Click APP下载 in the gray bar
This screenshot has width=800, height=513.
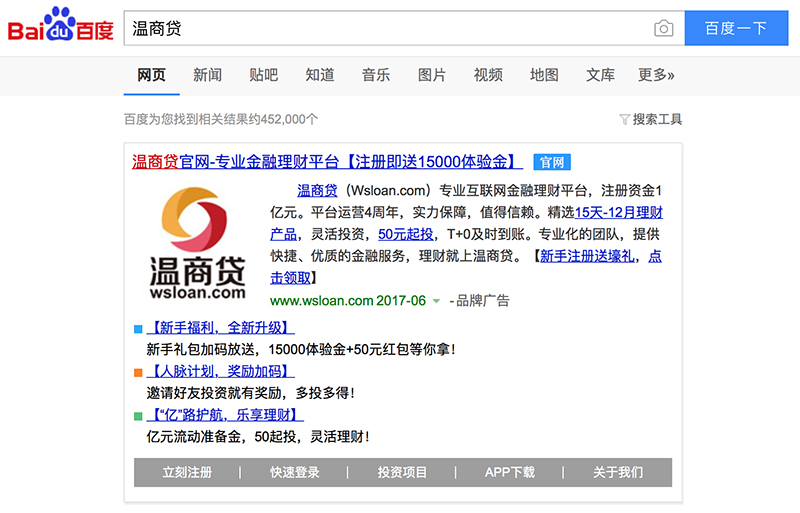[x=510, y=473]
